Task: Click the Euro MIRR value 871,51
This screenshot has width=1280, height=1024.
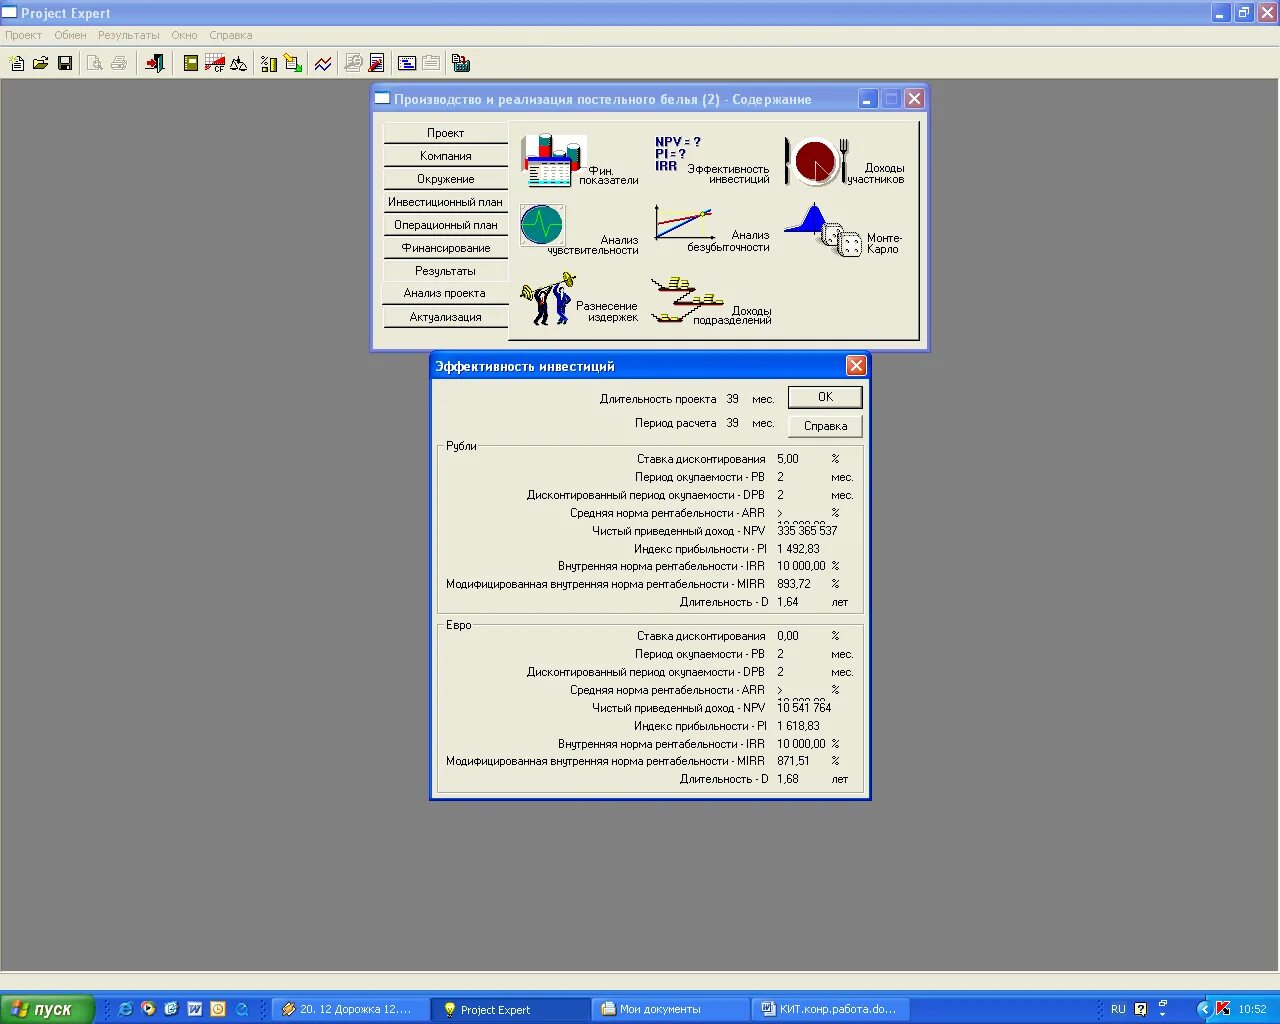Action: pyautogui.click(x=794, y=761)
